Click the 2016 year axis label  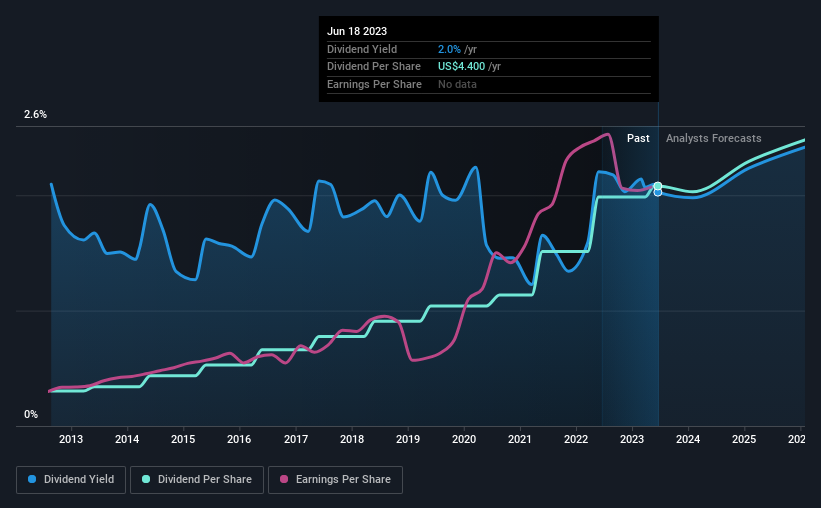[x=239, y=439]
